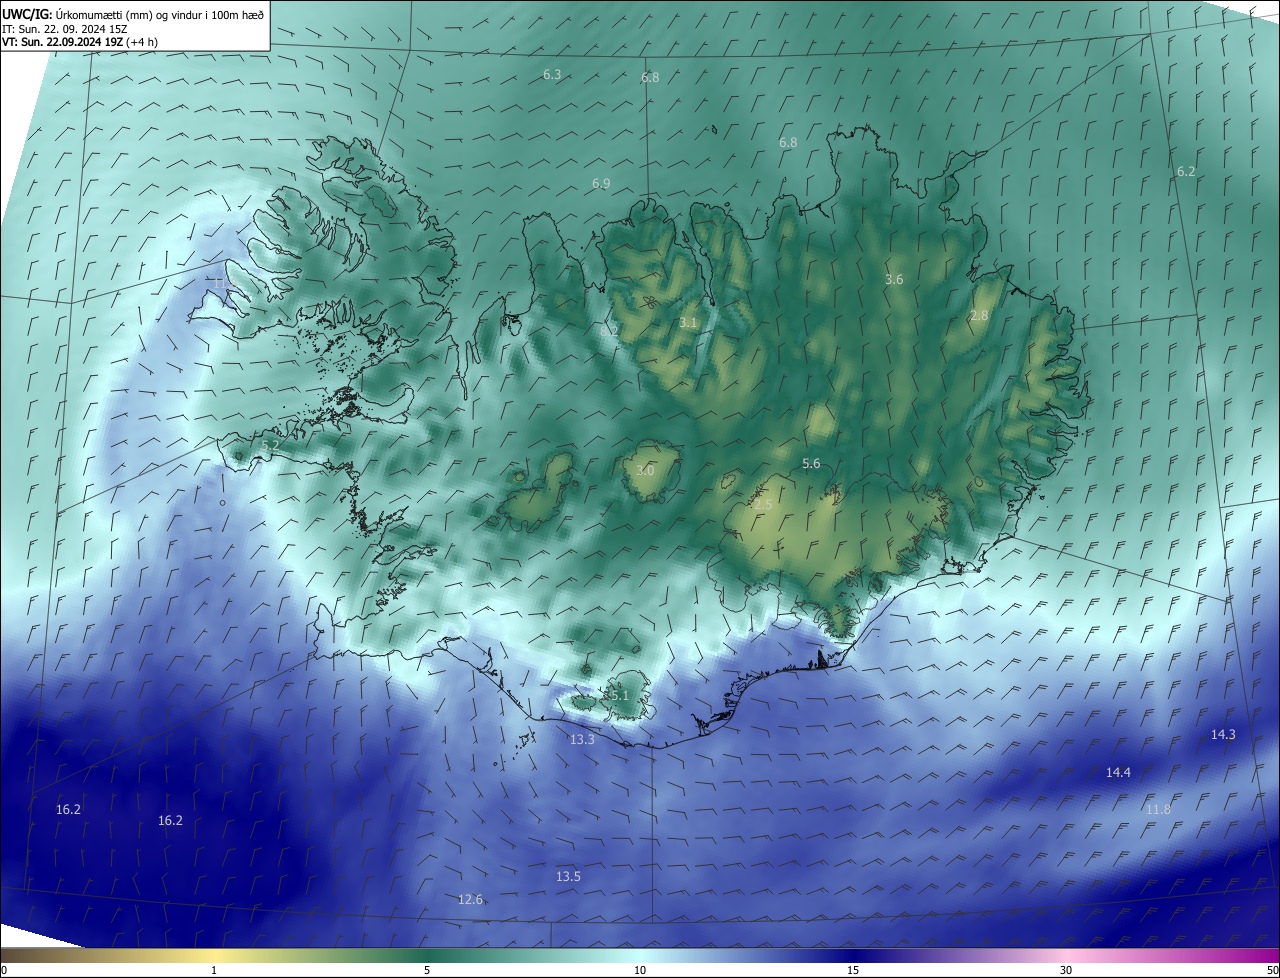Click the 6.9 value label
This screenshot has height=978, width=1280.
601,184
